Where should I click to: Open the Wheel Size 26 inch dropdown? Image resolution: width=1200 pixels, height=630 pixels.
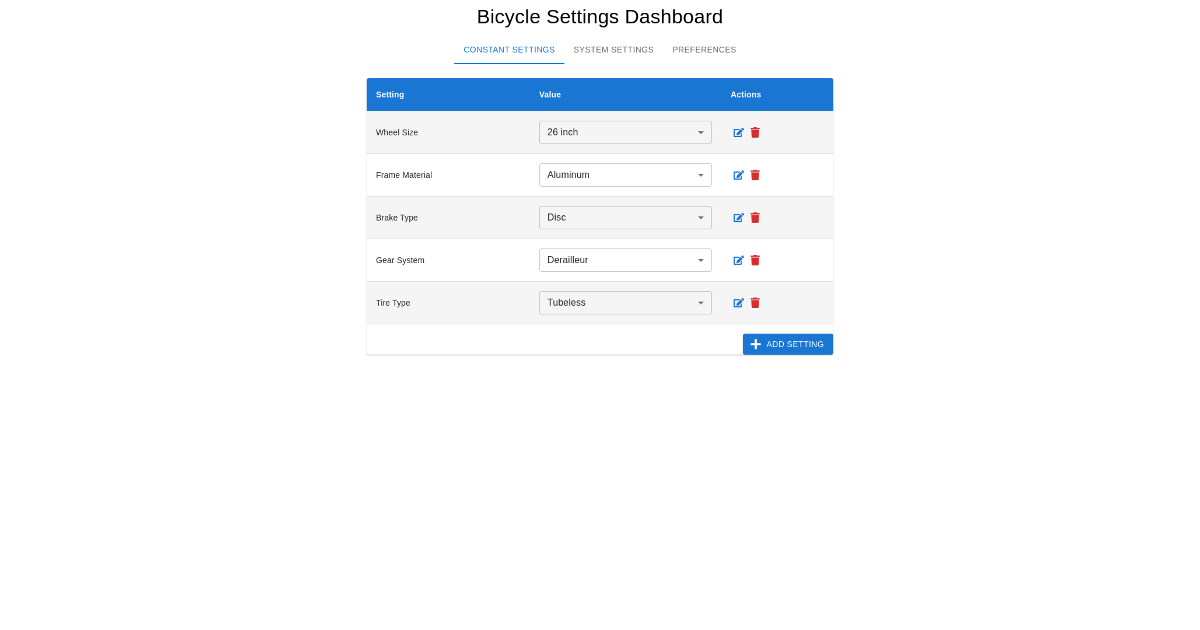[x=625, y=132]
